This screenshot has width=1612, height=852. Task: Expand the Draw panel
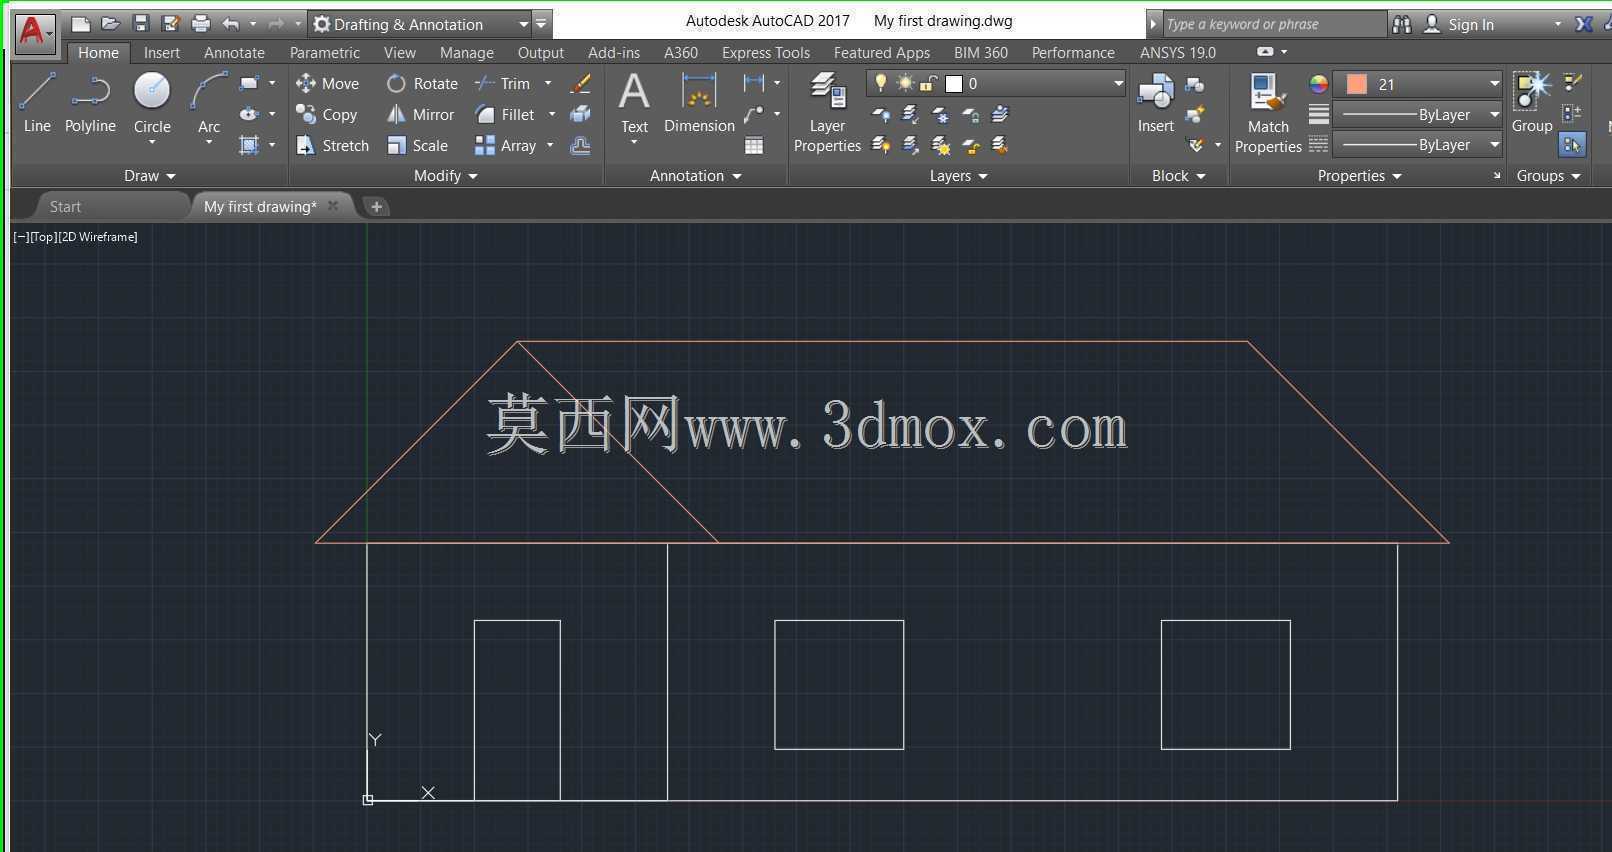point(150,176)
